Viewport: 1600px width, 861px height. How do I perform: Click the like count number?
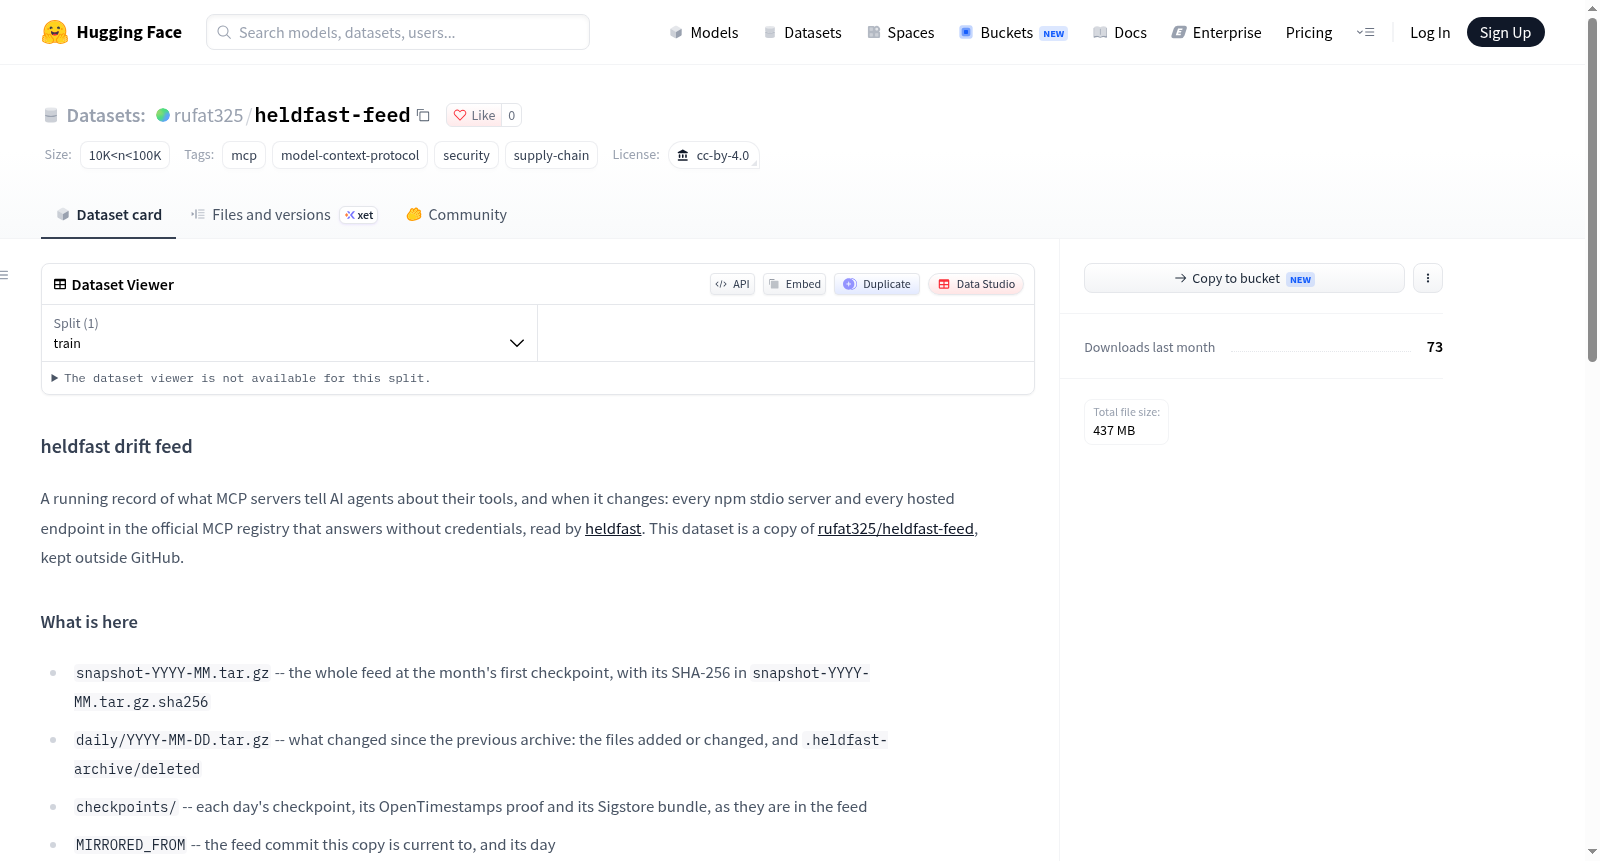512,115
